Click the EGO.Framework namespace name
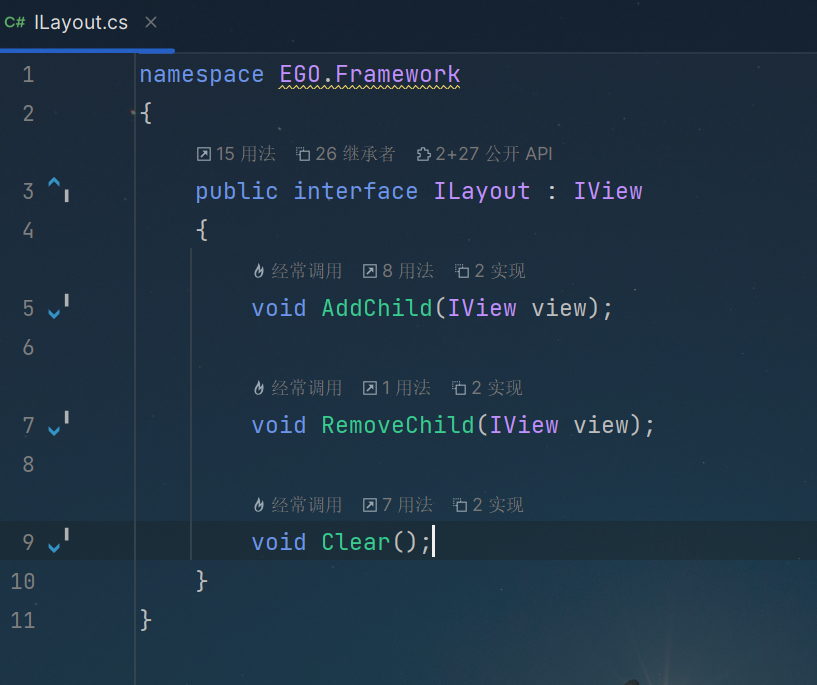 click(369, 74)
